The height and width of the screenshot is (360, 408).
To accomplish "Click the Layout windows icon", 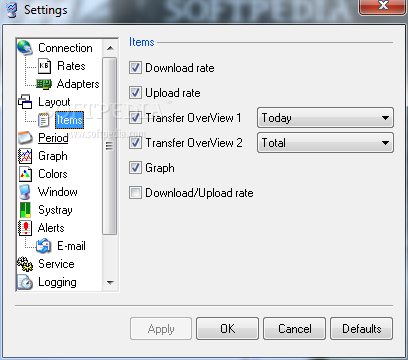I will coord(25,102).
